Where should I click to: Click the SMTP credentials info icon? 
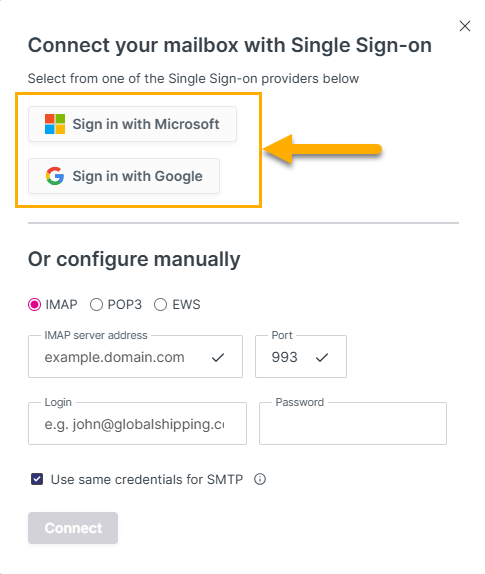(x=260, y=479)
